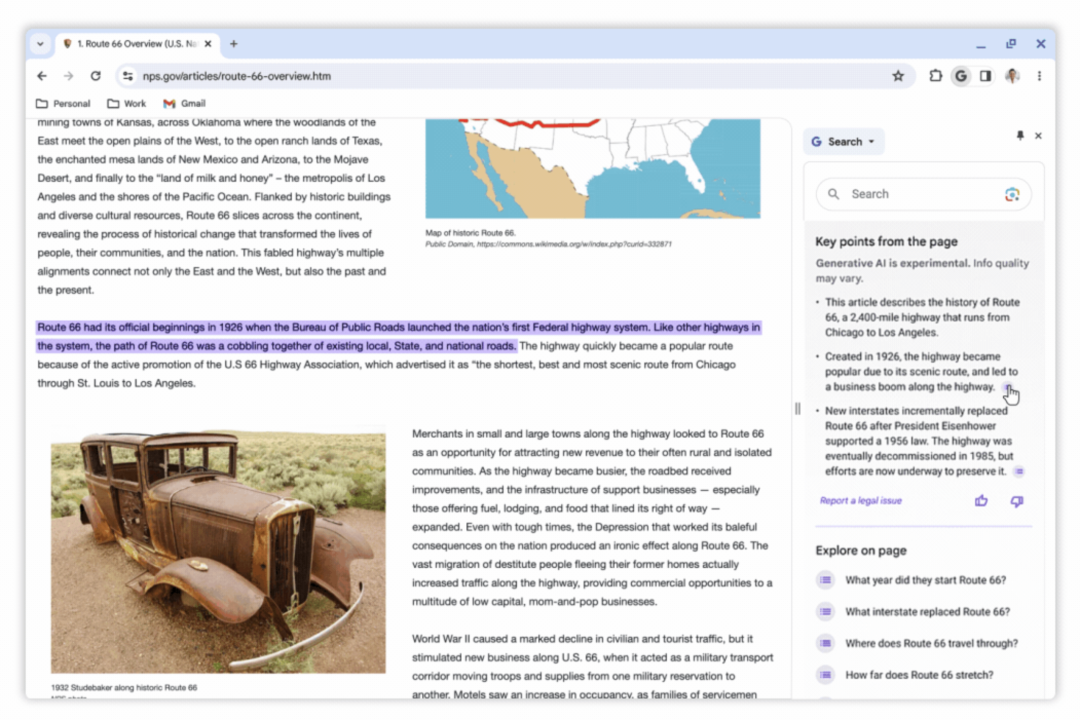The width and height of the screenshot is (1080, 720).
Task: Click 'Map of historic Route 66.' caption
Action: tap(470, 233)
